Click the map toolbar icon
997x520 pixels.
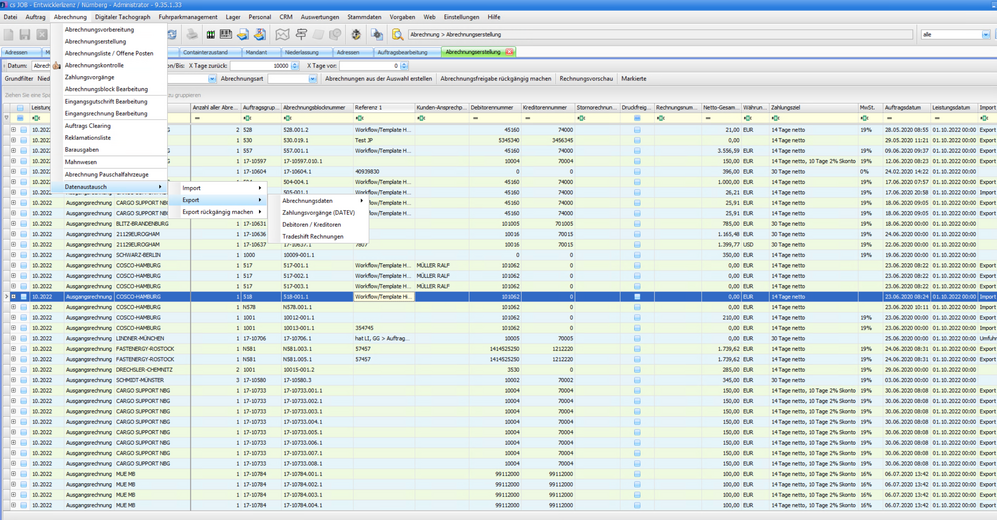[282, 34]
